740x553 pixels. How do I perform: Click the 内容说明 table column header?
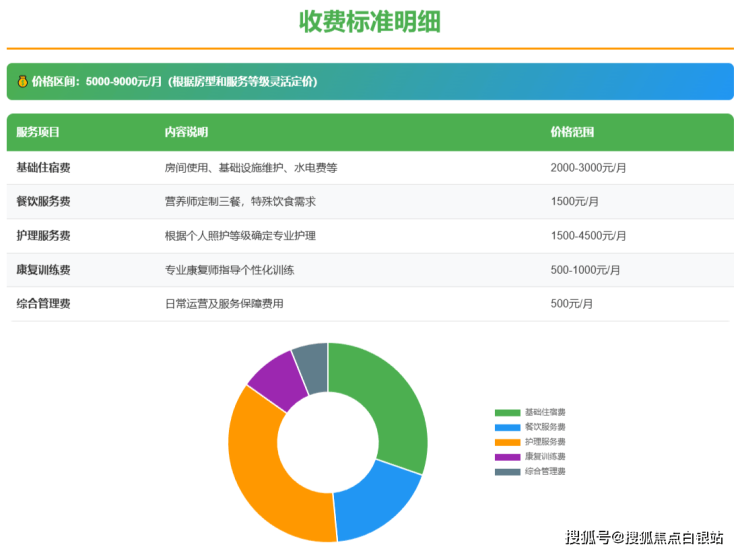(x=186, y=132)
